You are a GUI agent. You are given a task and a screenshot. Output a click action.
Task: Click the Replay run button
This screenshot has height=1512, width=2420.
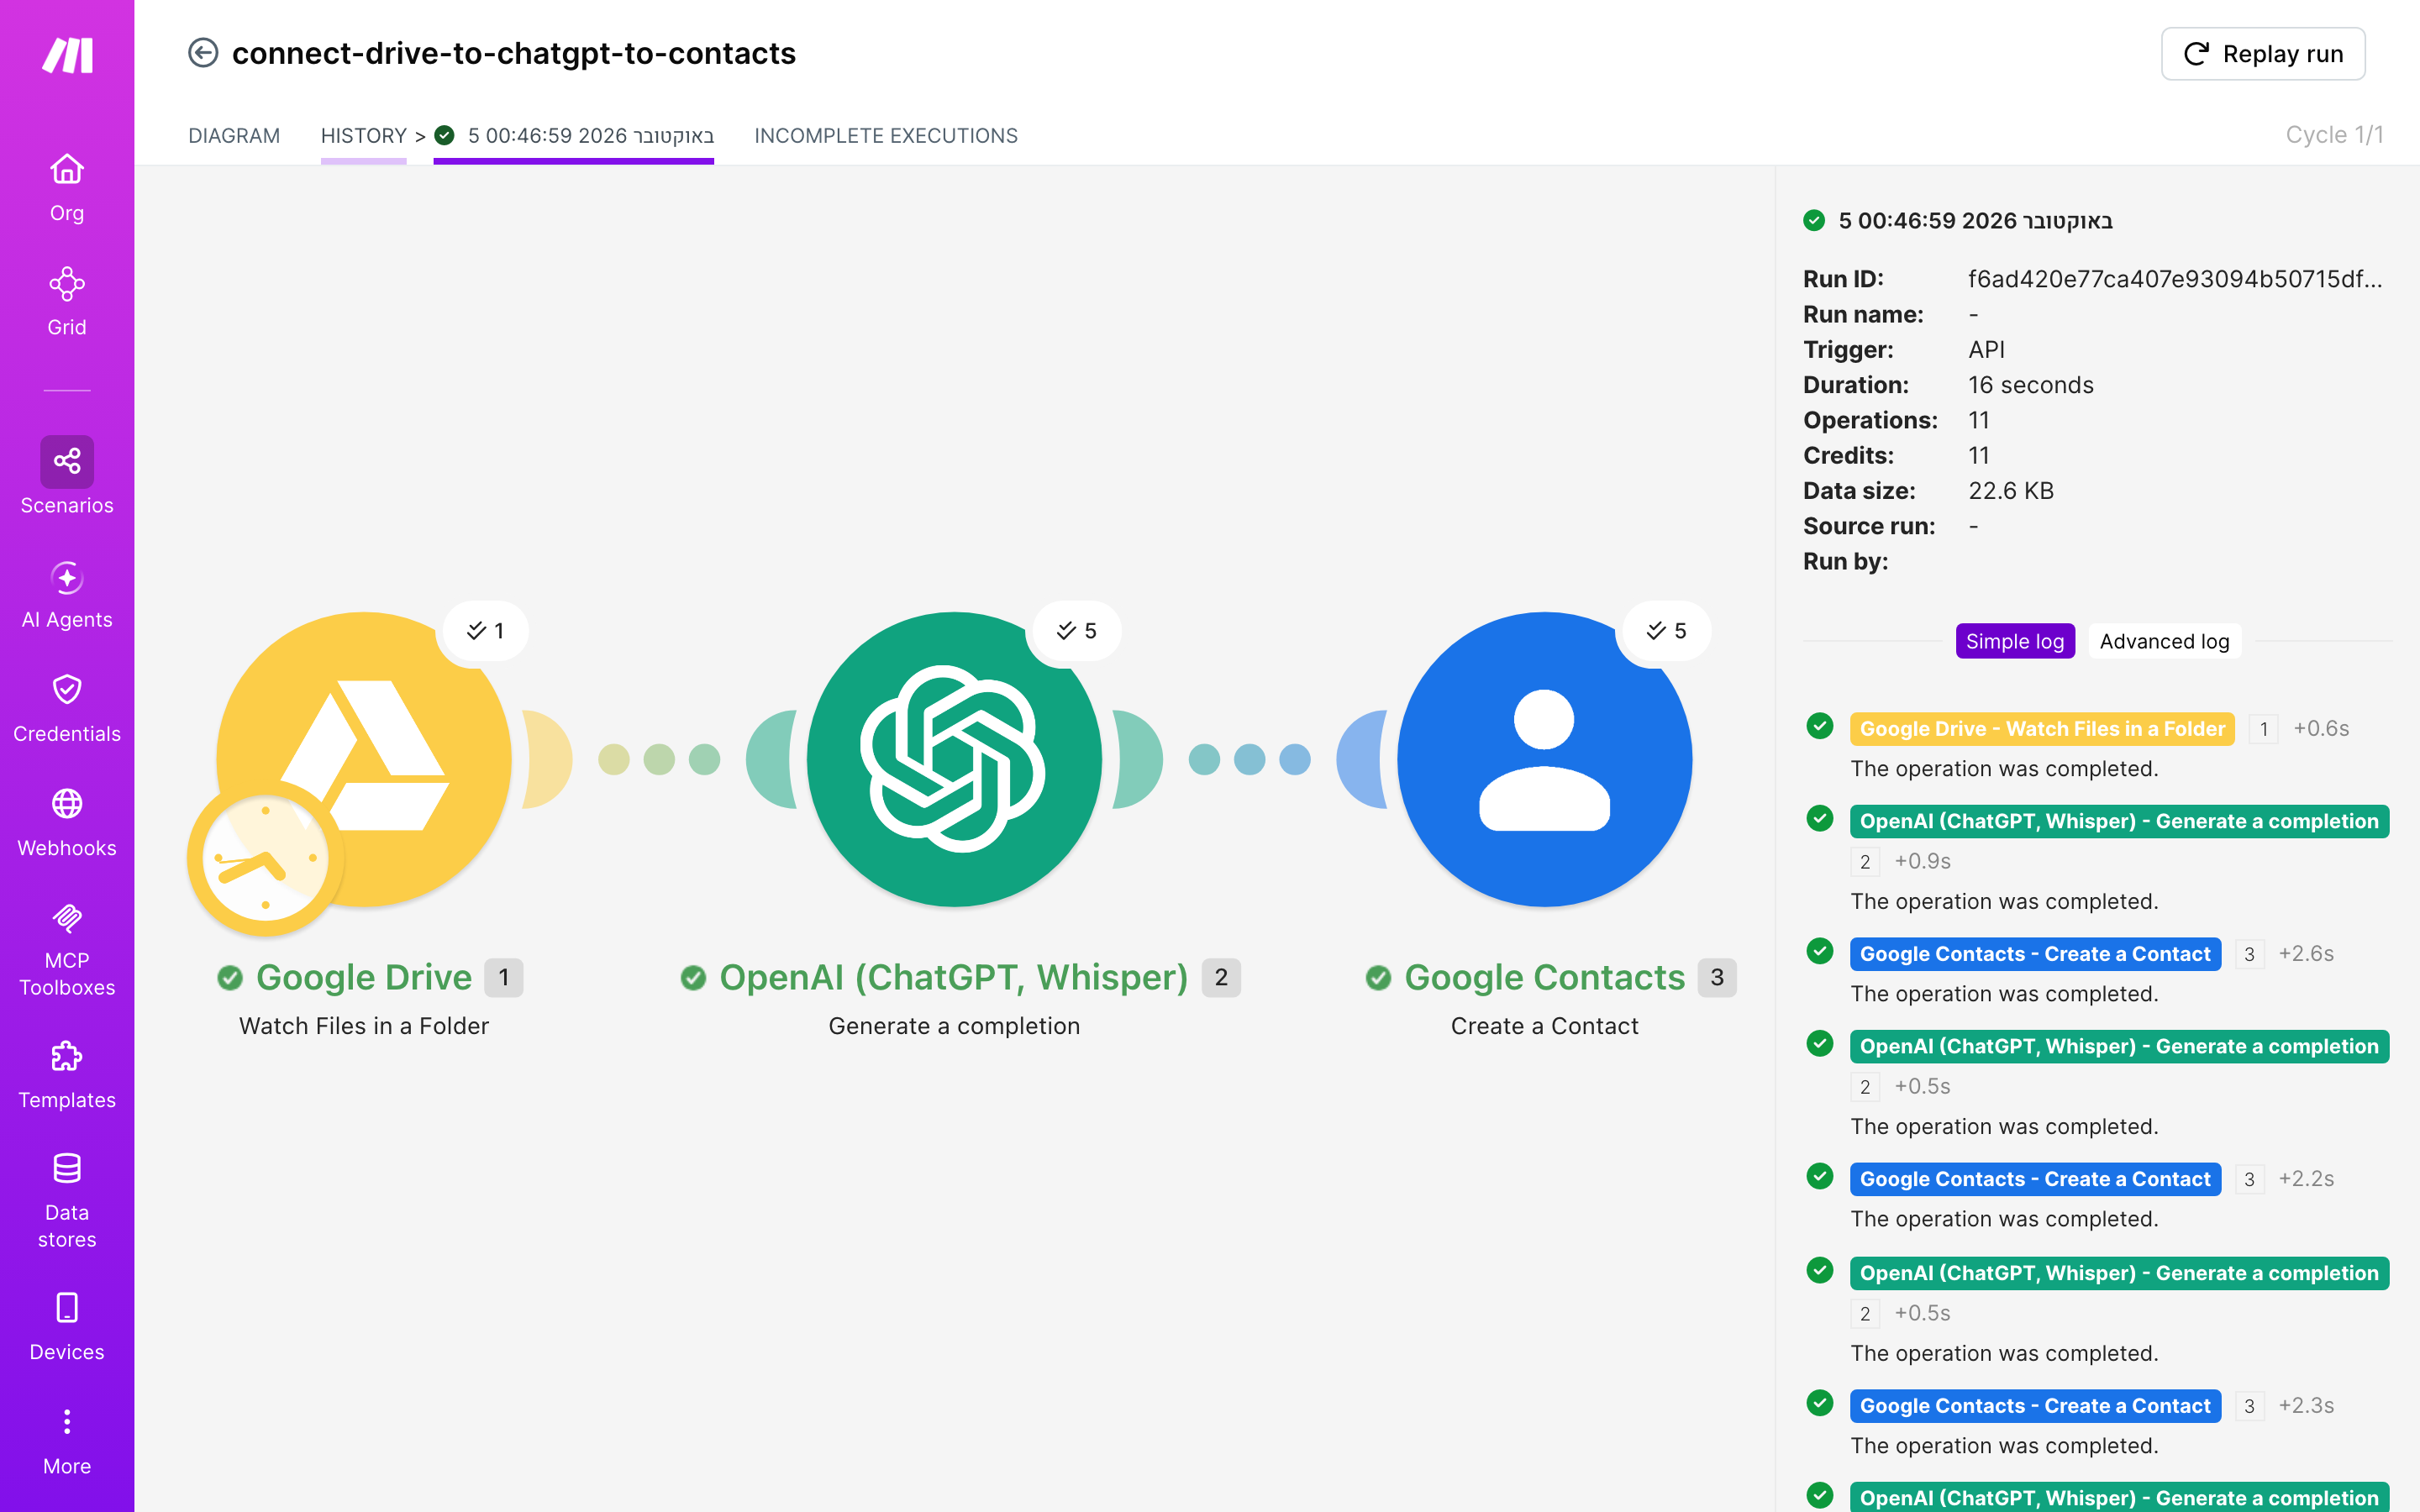click(x=2263, y=54)
